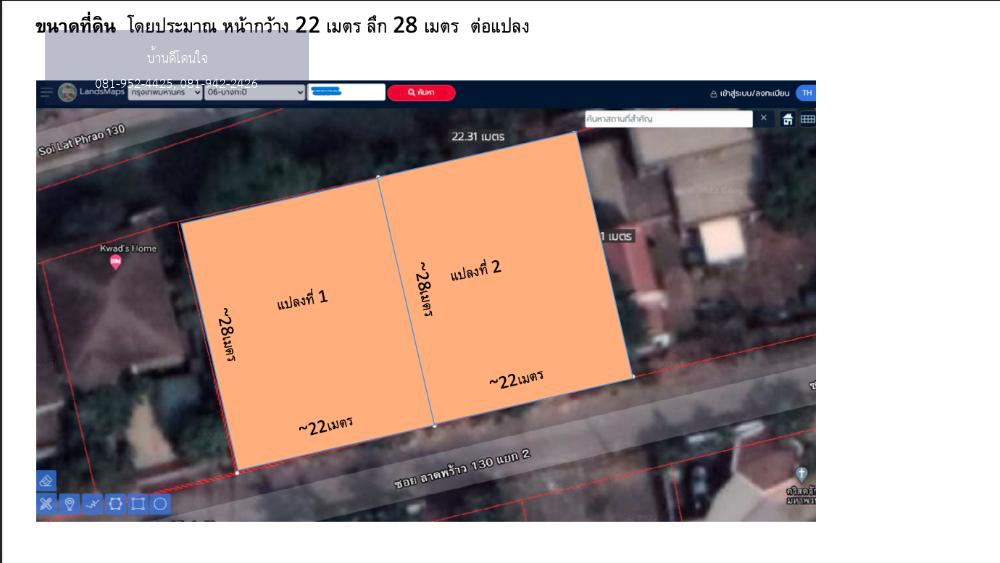Expand the กรุงเทพมหานคร province dropdown

pos(165,92)
